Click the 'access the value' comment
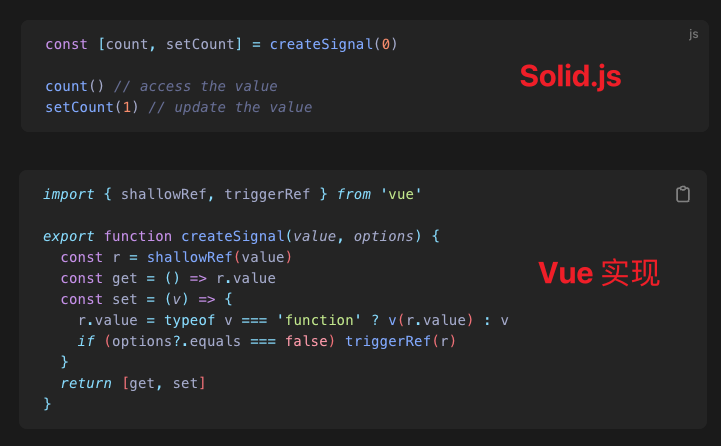721x446 pixels. (x=196, y=86)
